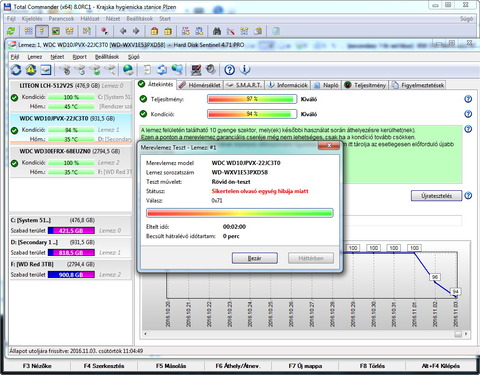Click F3 Nézőke button in Total Commander

37,366
